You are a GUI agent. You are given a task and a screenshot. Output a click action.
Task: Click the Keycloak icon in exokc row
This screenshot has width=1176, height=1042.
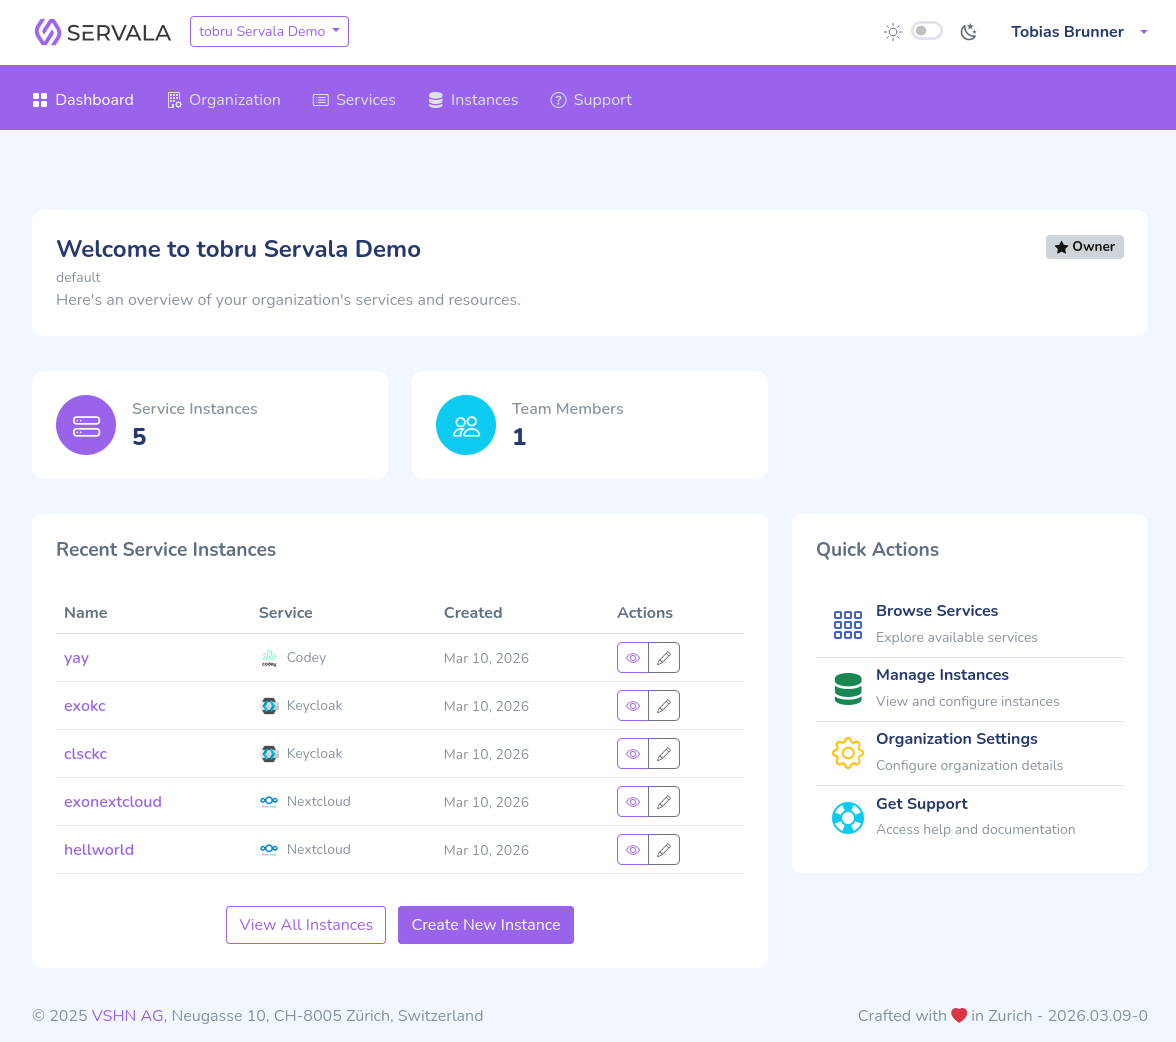click(x=268, y=706)
